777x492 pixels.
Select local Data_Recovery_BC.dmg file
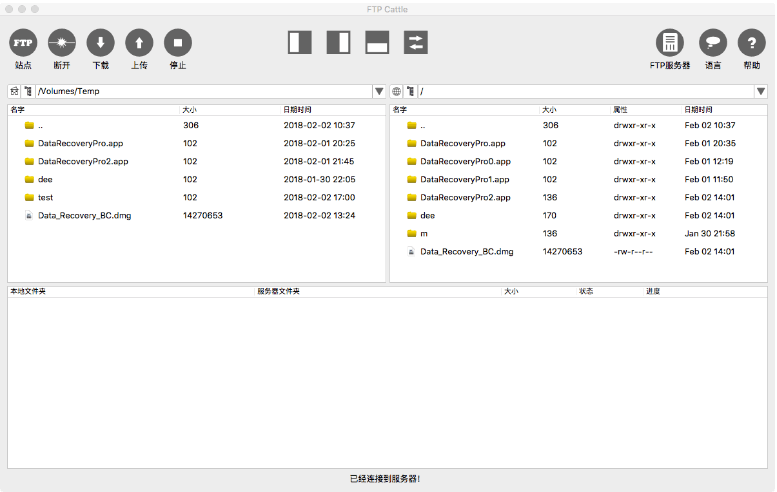coord(197,216)
